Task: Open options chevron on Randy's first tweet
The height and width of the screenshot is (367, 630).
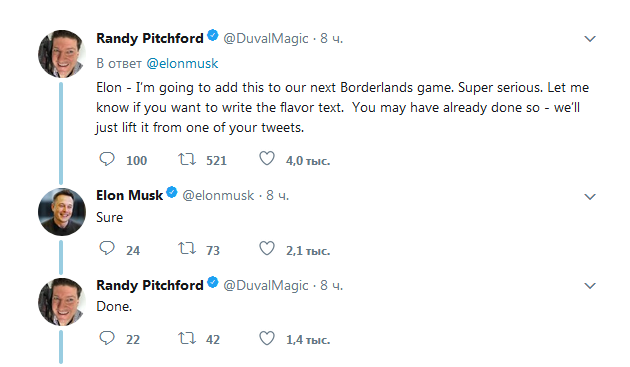Action: pos(589,39)
